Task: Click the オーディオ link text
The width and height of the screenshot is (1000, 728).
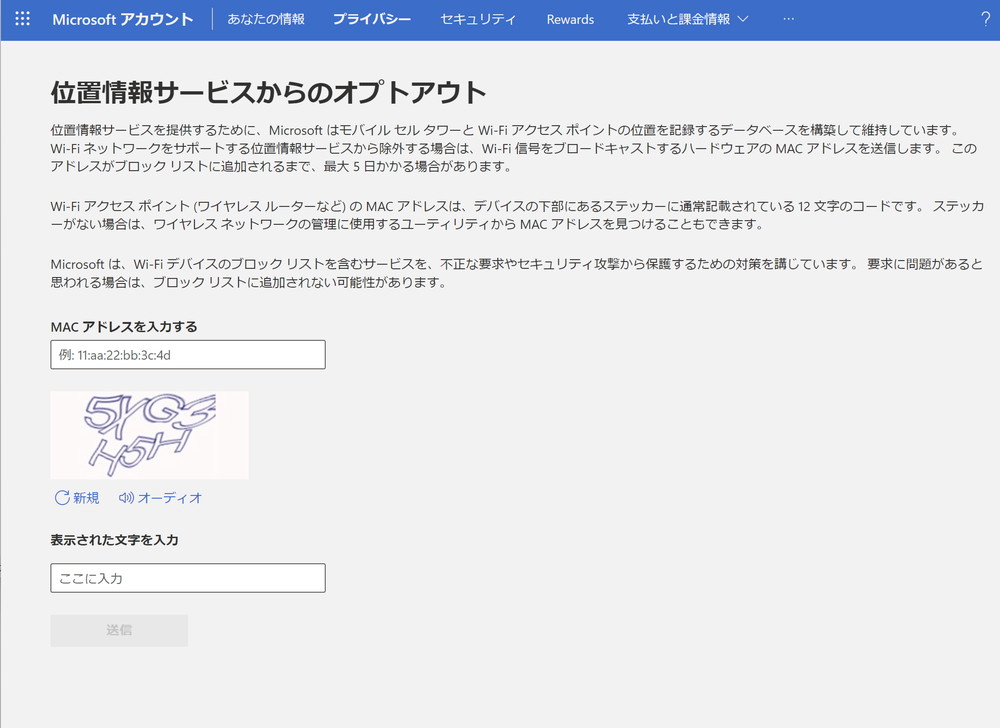Action: [170, 497]
